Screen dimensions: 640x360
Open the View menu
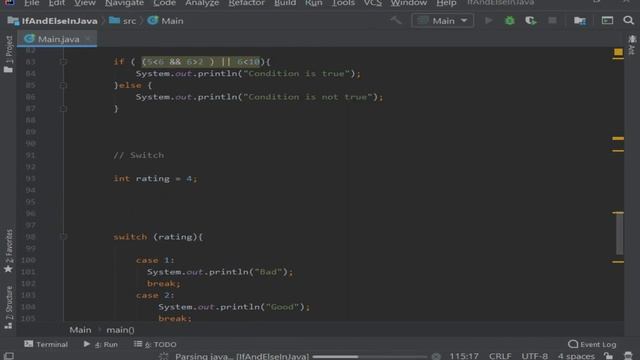85,3
